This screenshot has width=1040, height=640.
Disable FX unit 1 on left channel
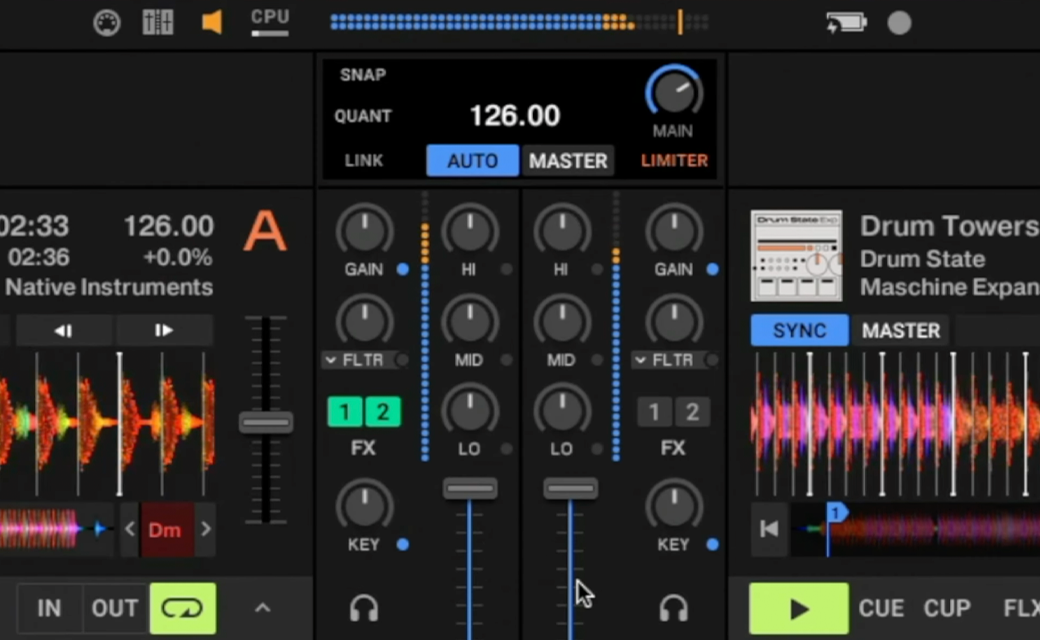coord(345,413)
